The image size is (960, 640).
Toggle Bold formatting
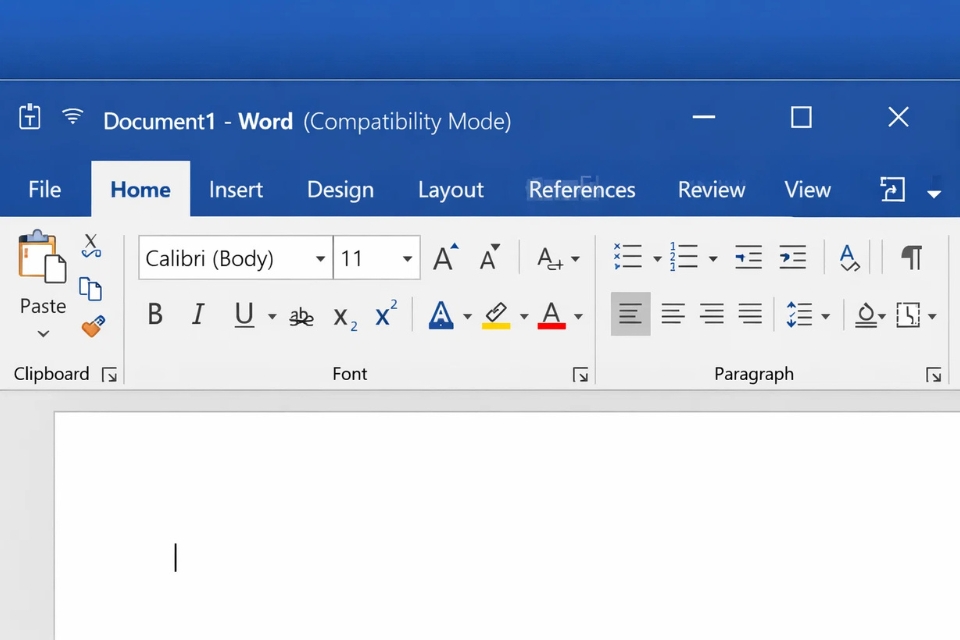[x=155, y=315]
